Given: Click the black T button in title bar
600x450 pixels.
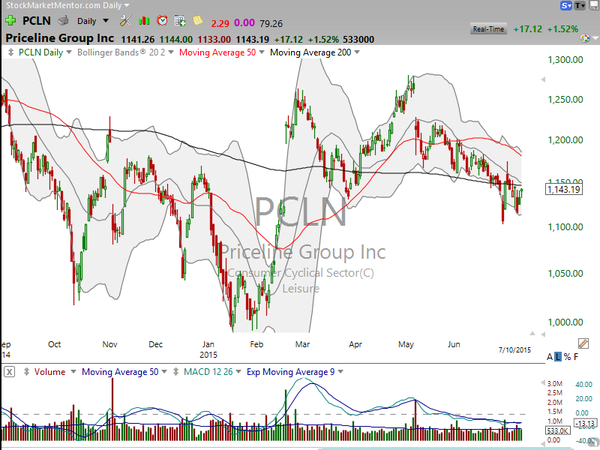Looking at the screenshot, I should tap(580, 5).
